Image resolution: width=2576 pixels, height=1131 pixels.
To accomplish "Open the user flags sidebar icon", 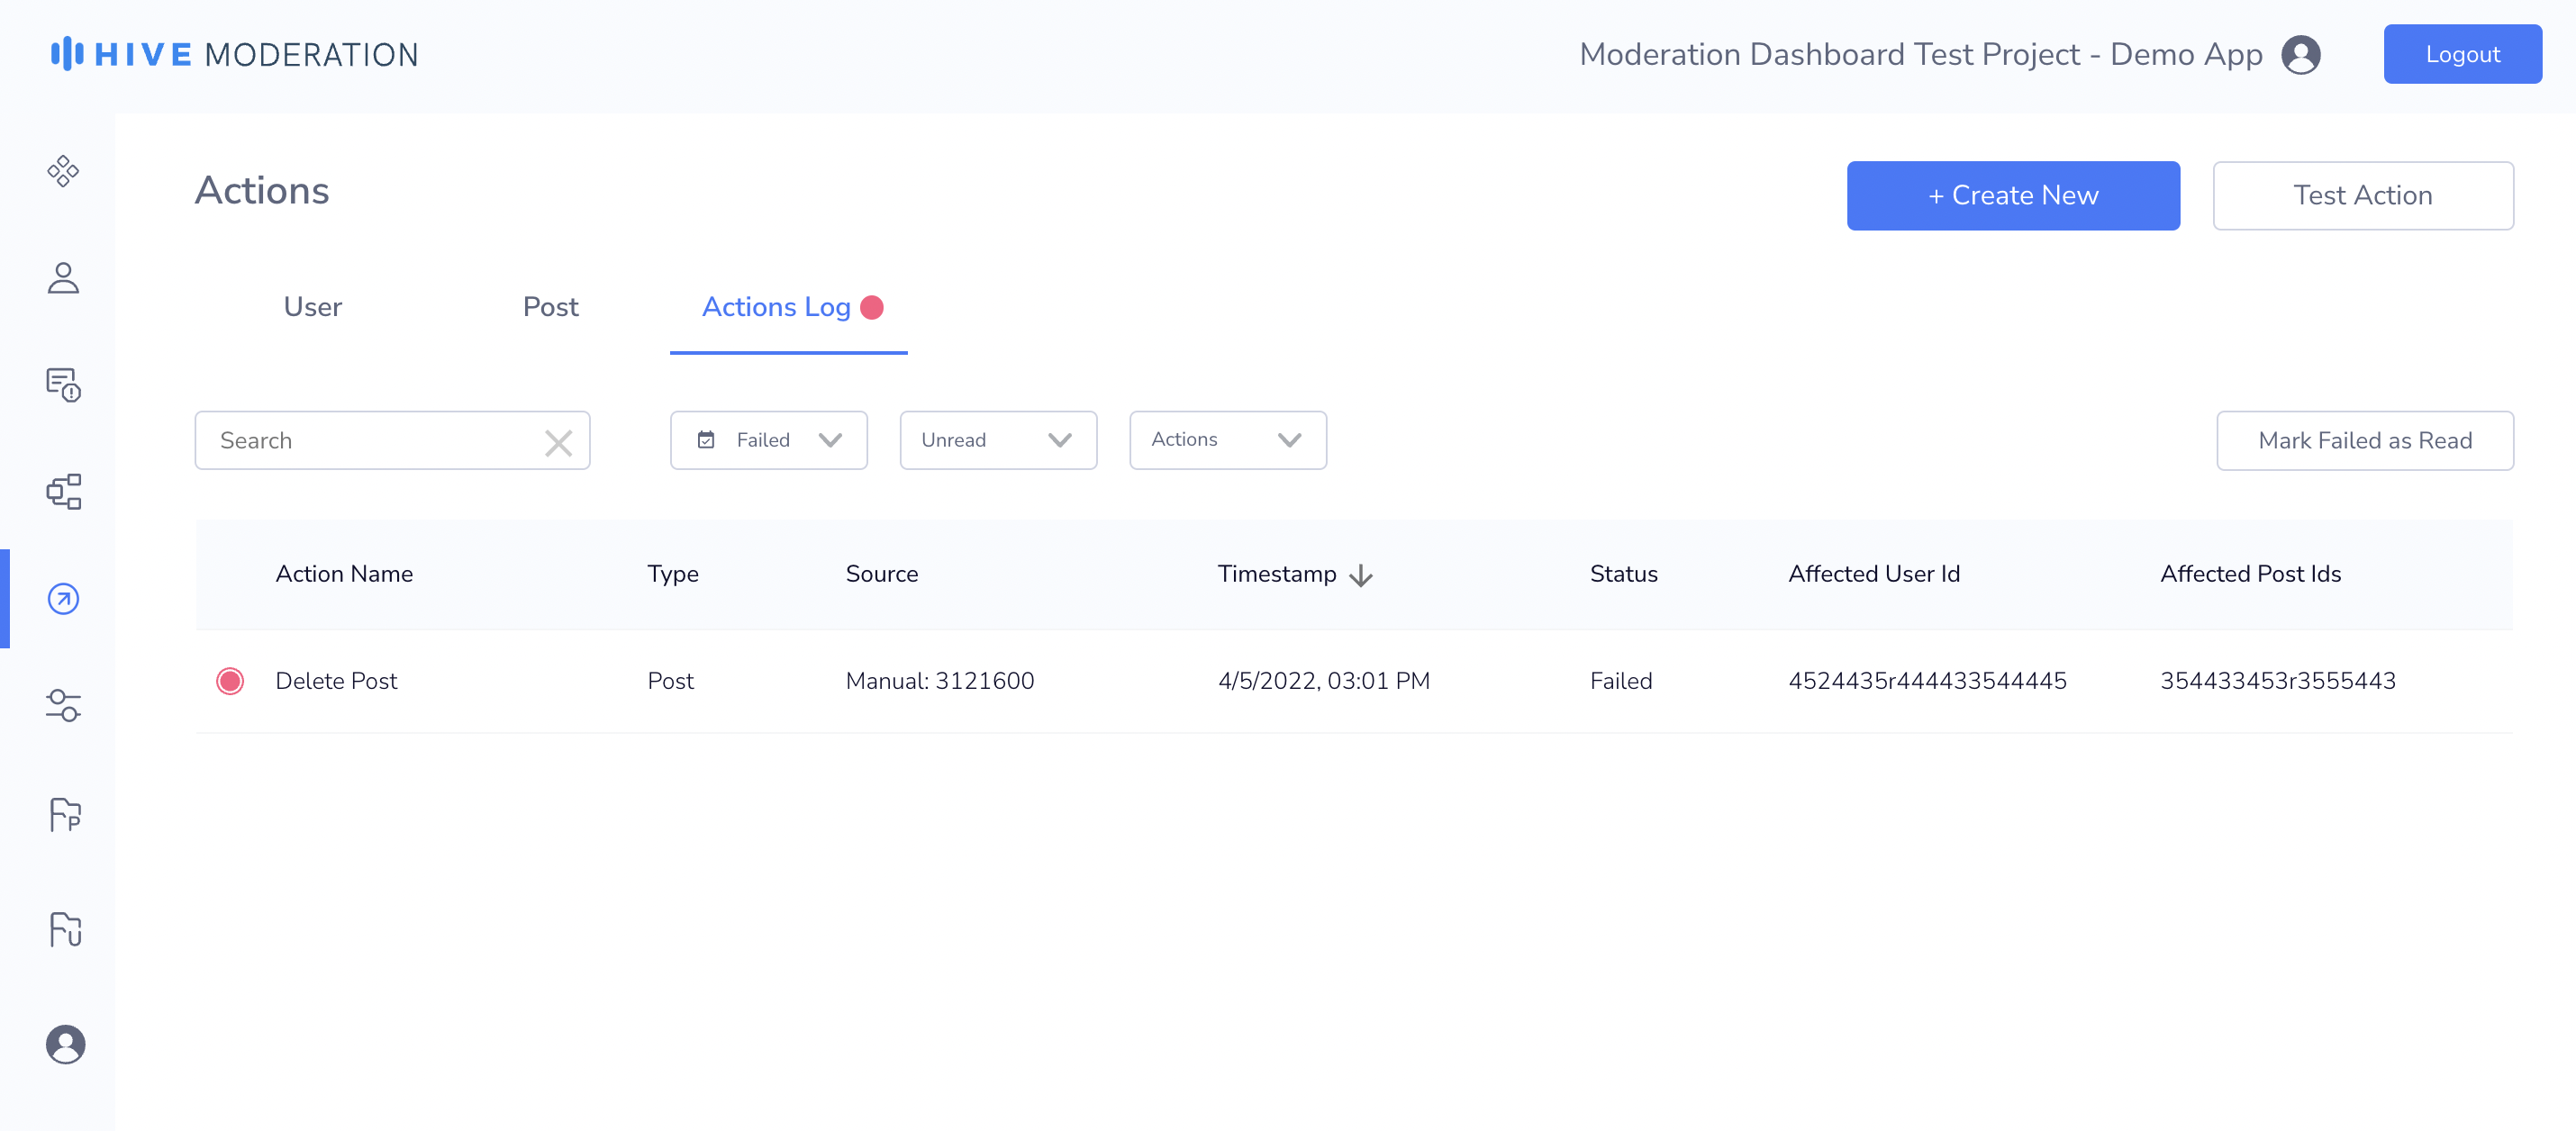I will [x=65, y=929].
